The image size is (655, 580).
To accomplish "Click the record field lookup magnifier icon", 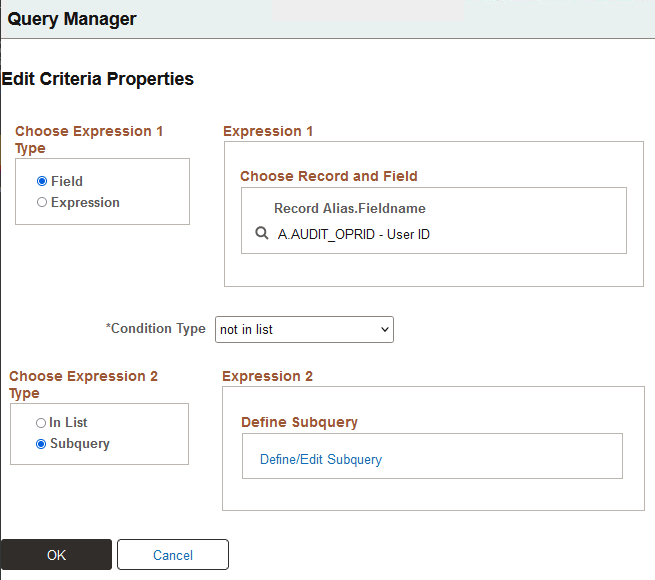I will [x=262, y=233].
